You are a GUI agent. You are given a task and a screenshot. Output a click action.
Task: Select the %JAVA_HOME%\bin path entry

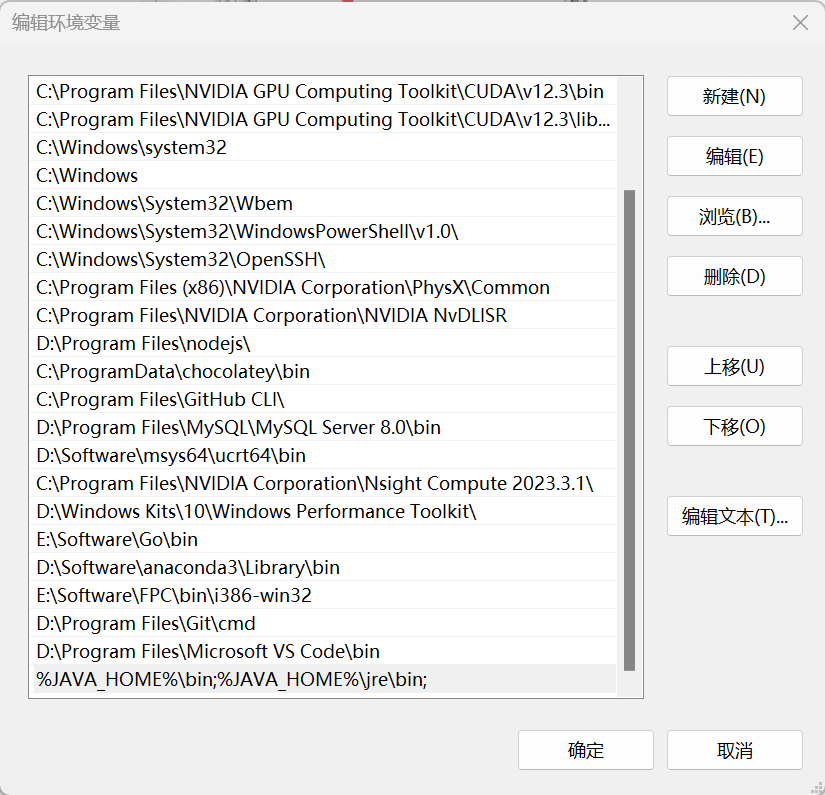tap(231, 679)
